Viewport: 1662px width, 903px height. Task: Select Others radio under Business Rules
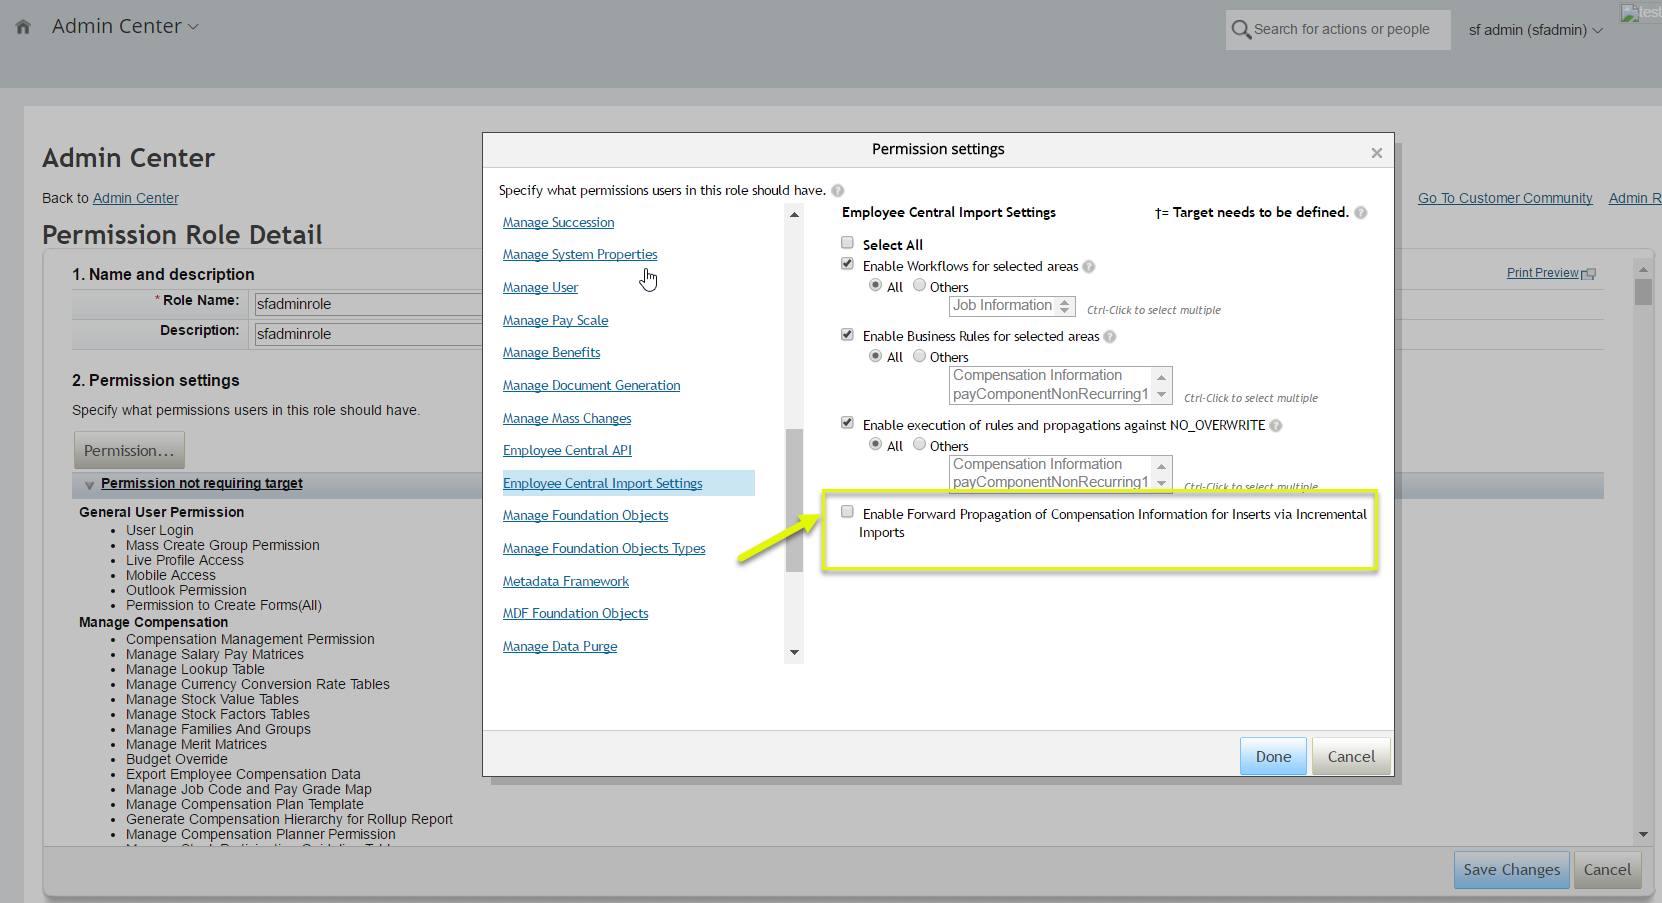pyautogui.click(x=920, y=356)
